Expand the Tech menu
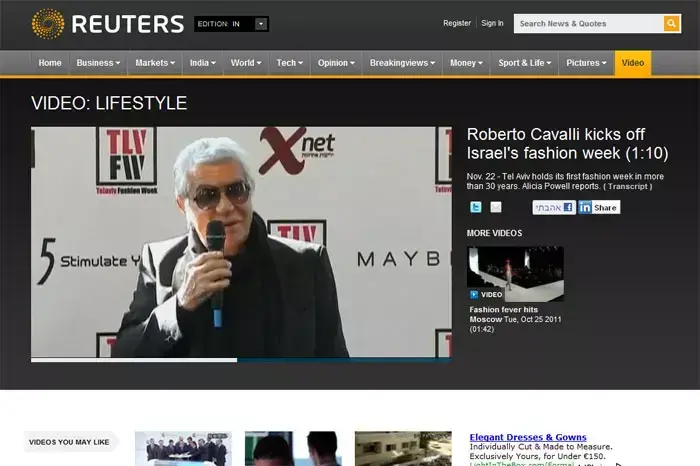Screen dimensions: 700x466 (289, 63)
